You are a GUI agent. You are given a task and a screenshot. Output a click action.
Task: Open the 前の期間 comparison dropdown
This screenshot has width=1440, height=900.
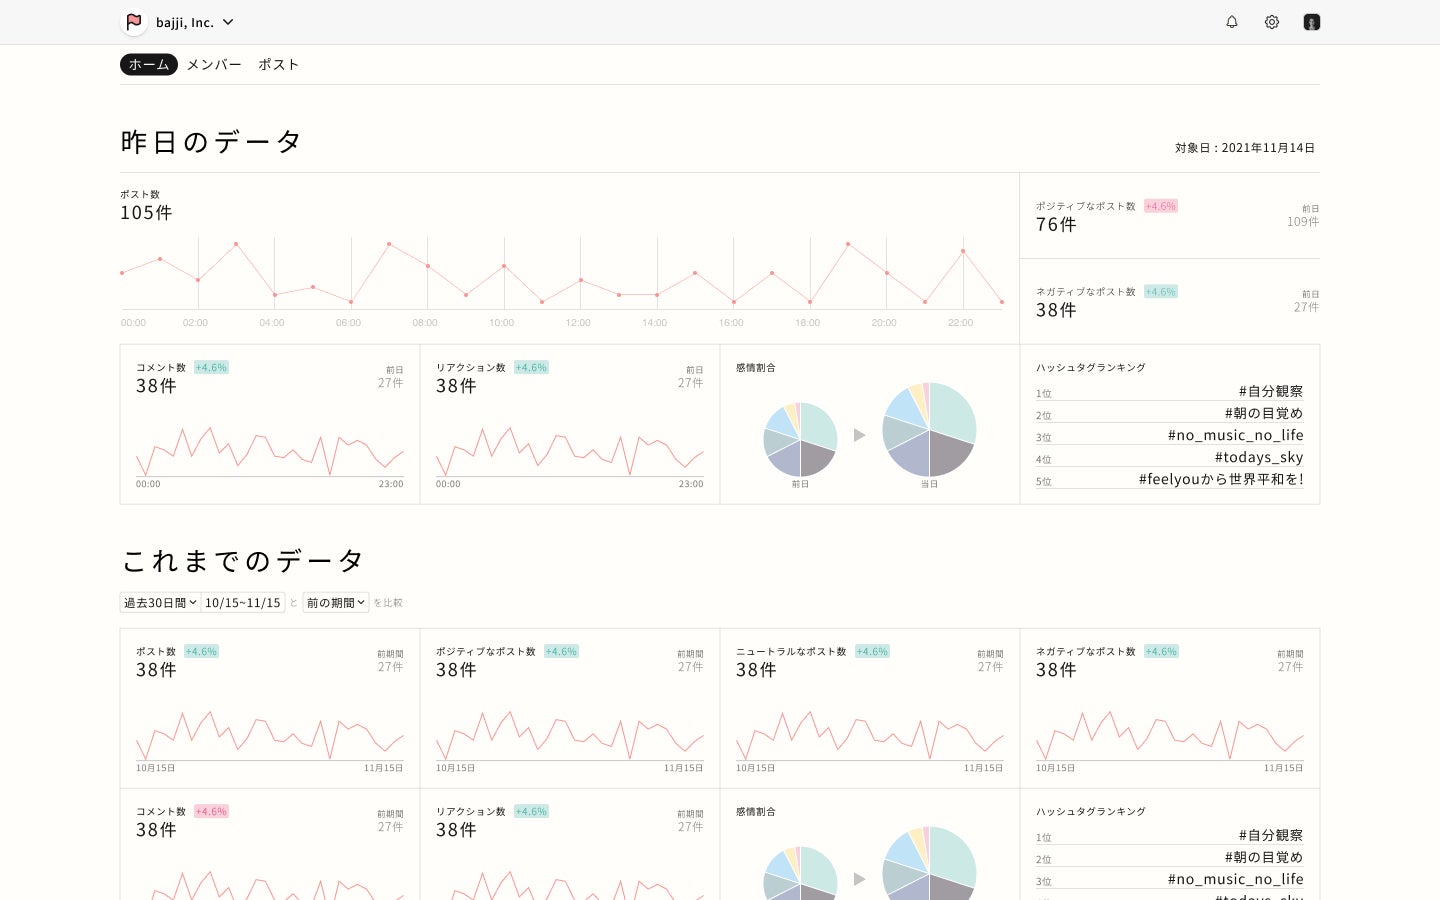click(x=336, y=603)
